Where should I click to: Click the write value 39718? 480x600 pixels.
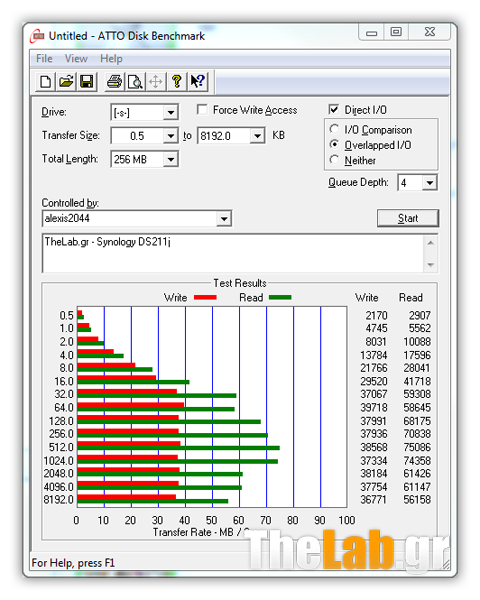click(374, 408)
